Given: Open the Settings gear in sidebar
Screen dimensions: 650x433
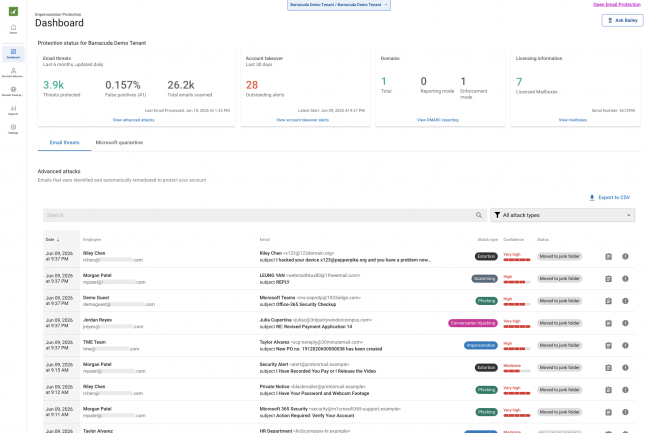Looking at the screenshot, I should [x=13, y=129].
